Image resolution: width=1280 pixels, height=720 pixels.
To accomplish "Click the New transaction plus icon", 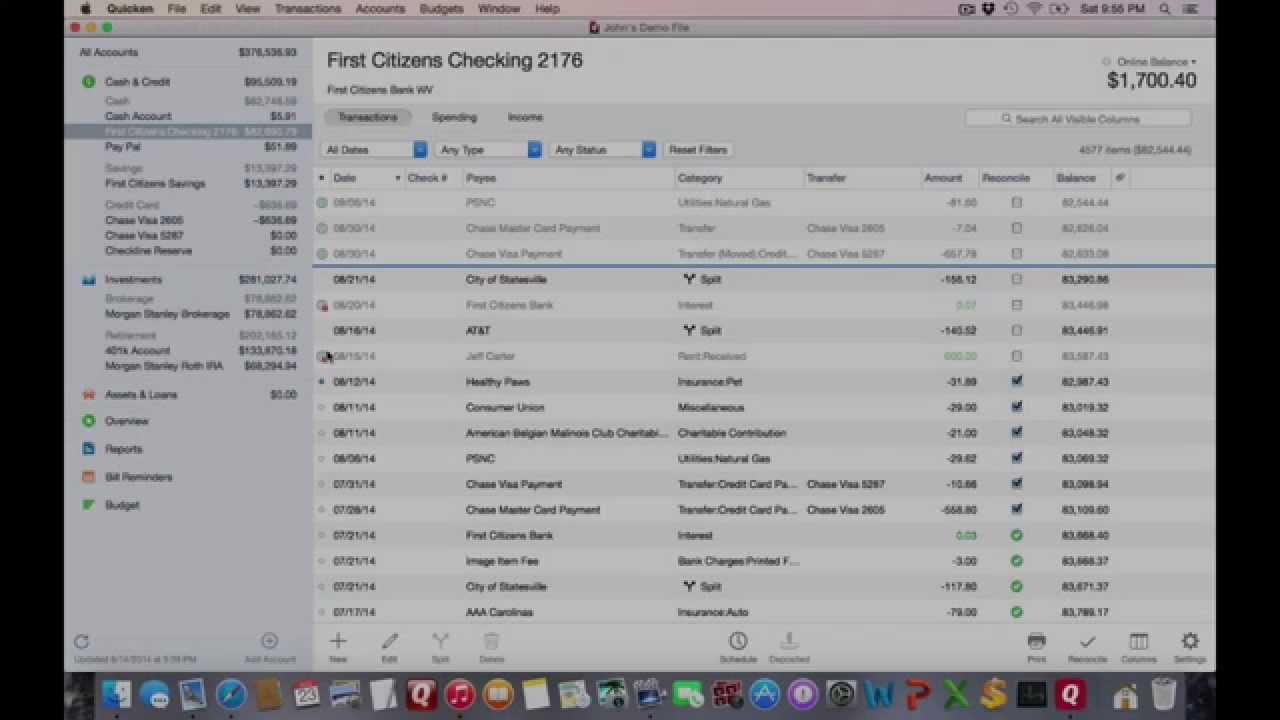I will (x=338, y=641).
